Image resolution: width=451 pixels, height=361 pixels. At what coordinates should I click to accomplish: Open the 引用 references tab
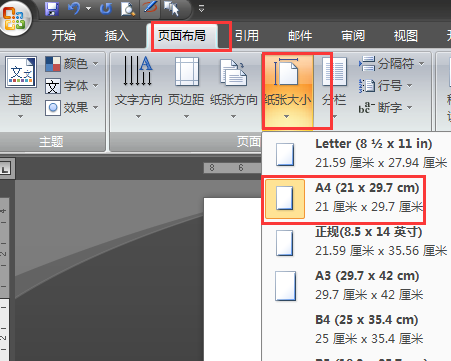coord(246,36)
